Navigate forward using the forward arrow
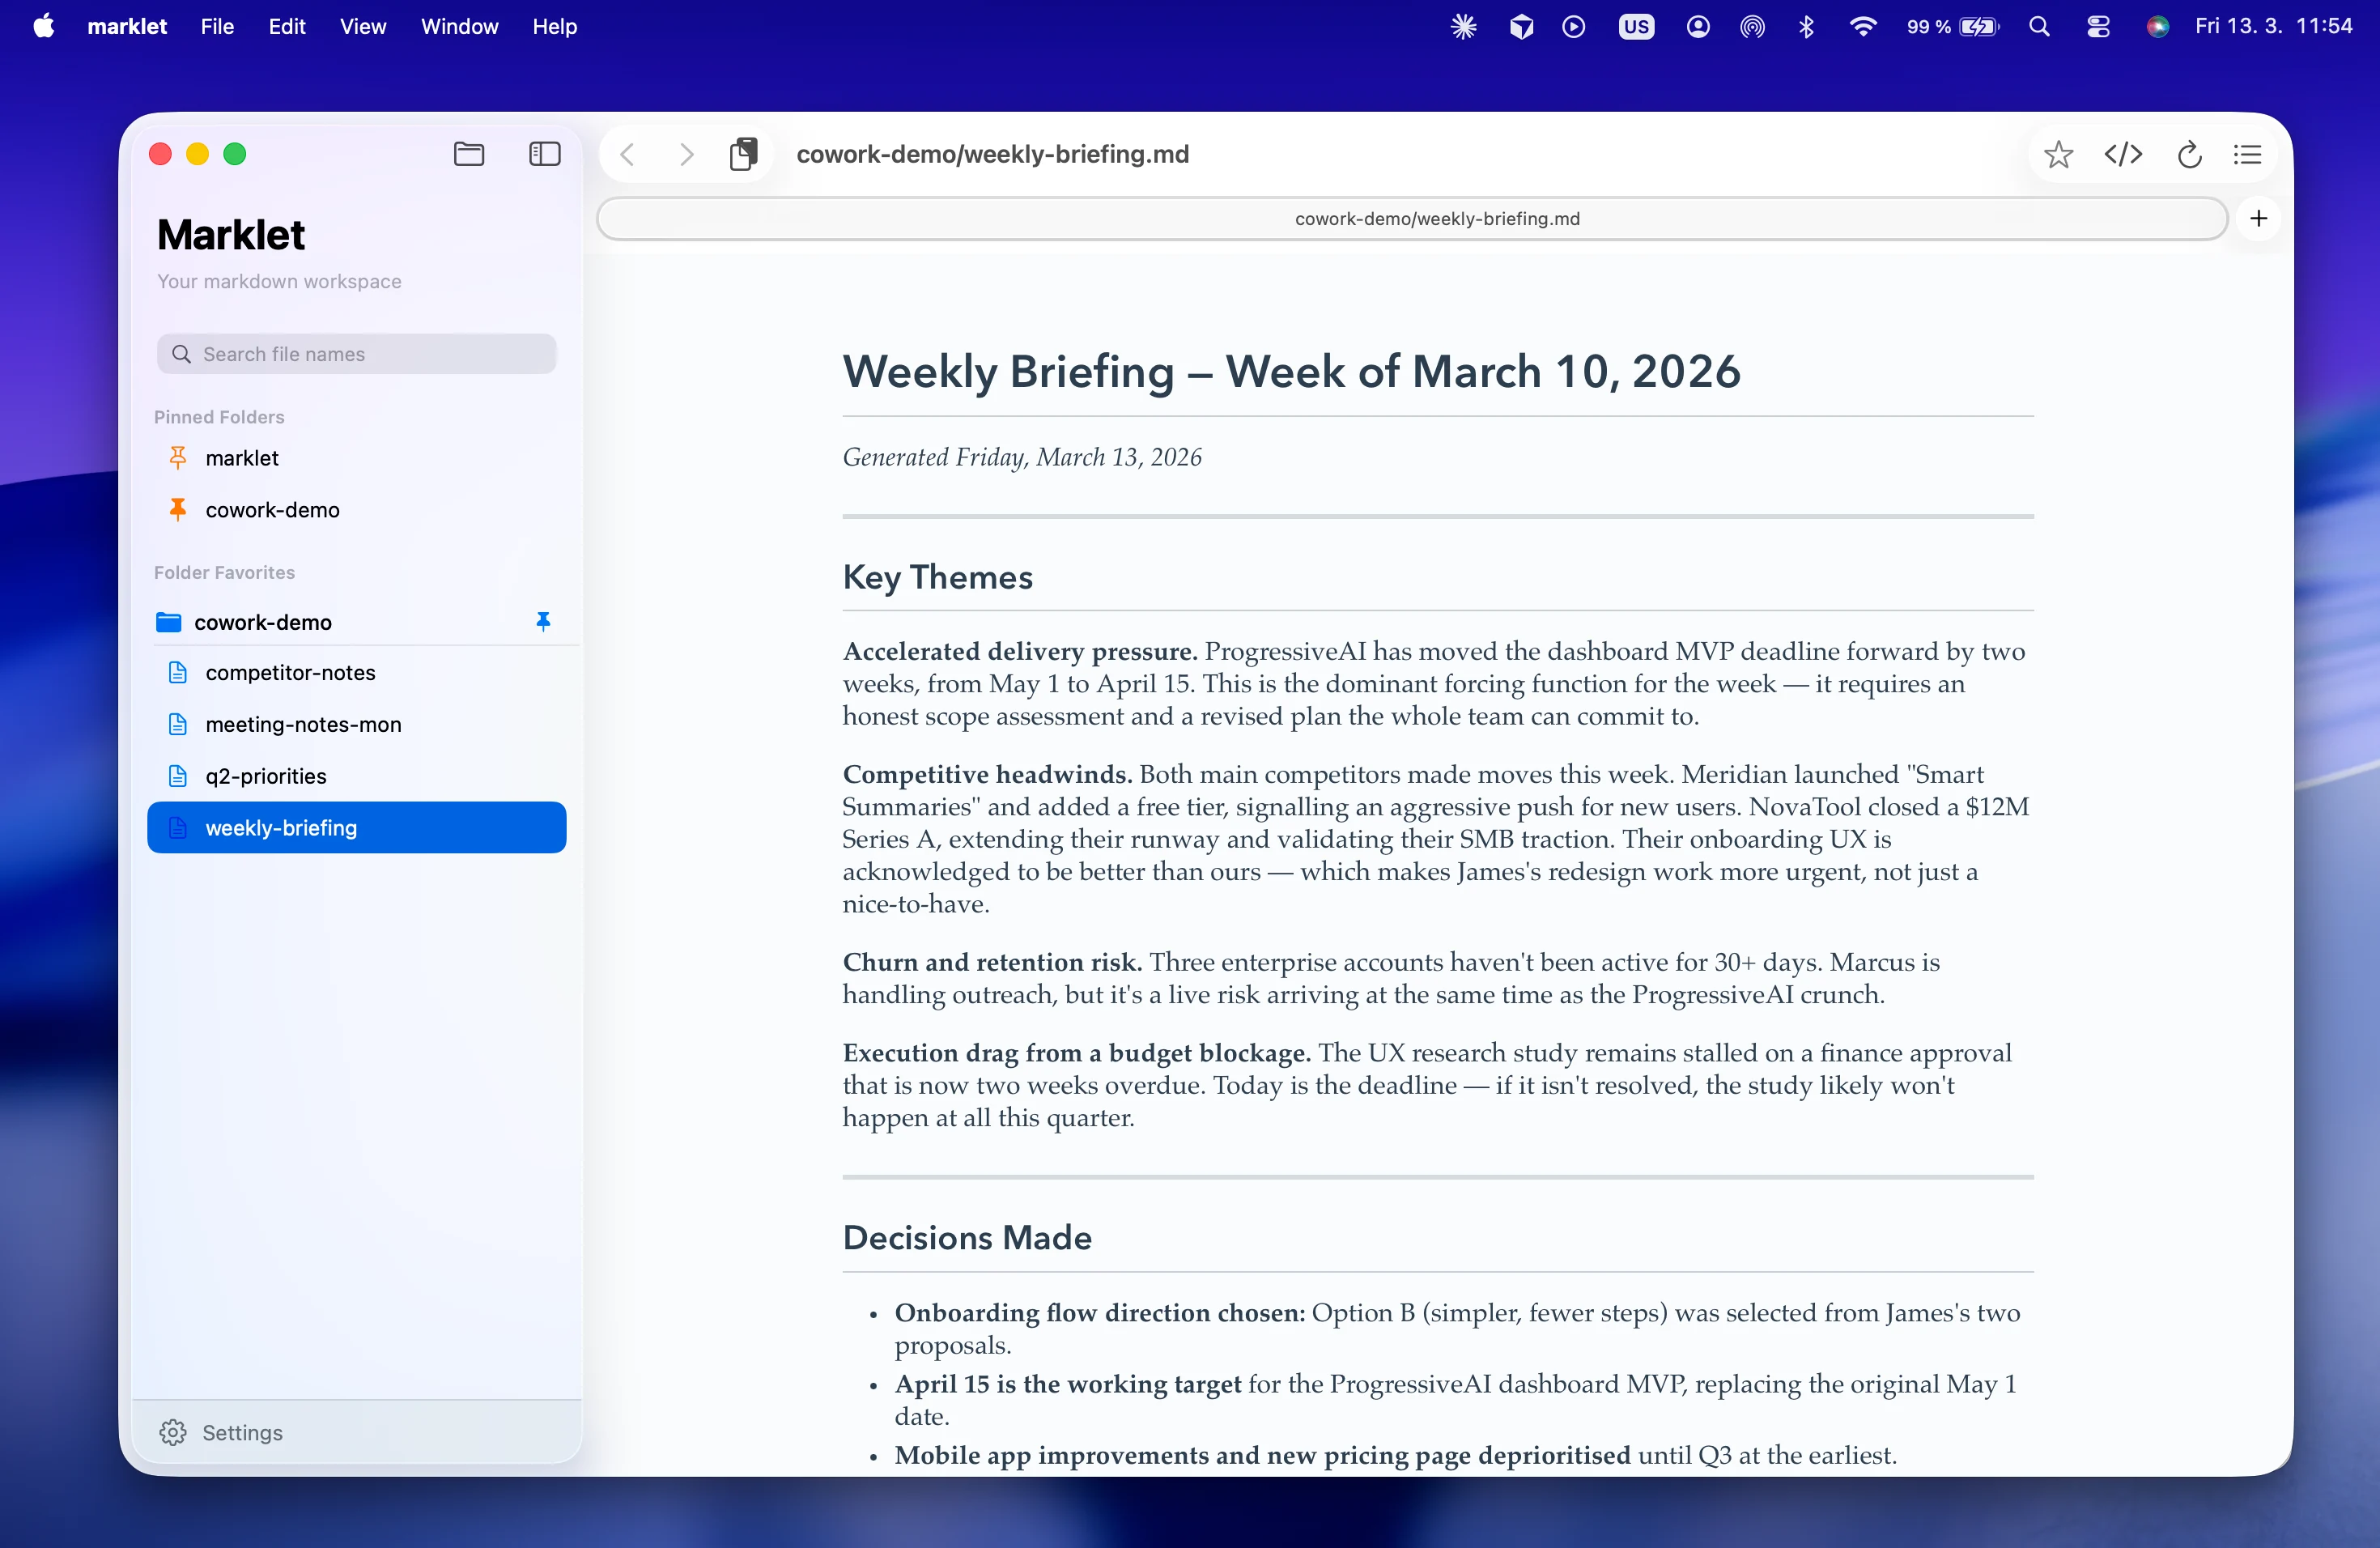2380x1548 pixels. pyautogui.click(x=686, y=154)
